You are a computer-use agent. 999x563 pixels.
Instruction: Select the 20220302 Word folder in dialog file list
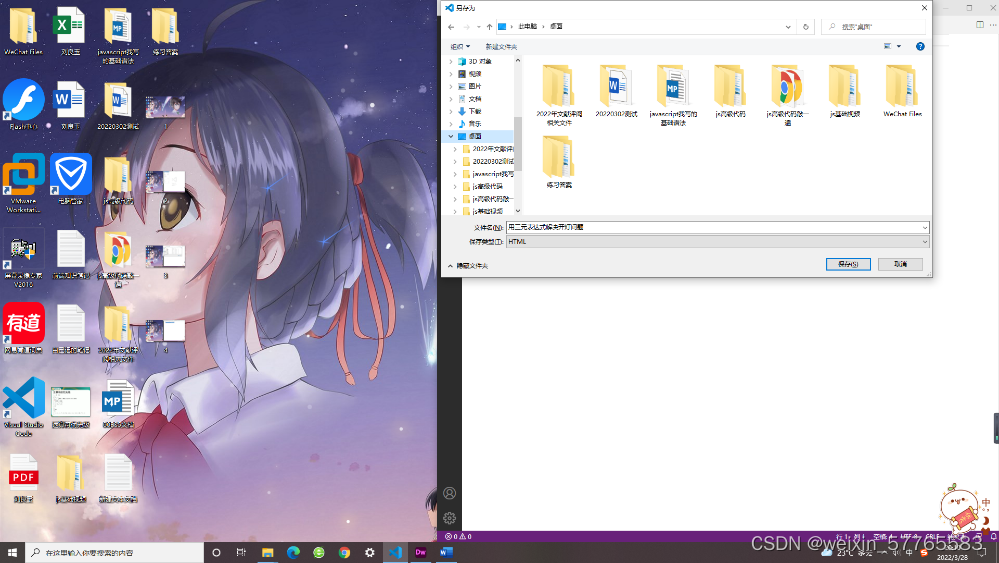click(x=616, y=90)
